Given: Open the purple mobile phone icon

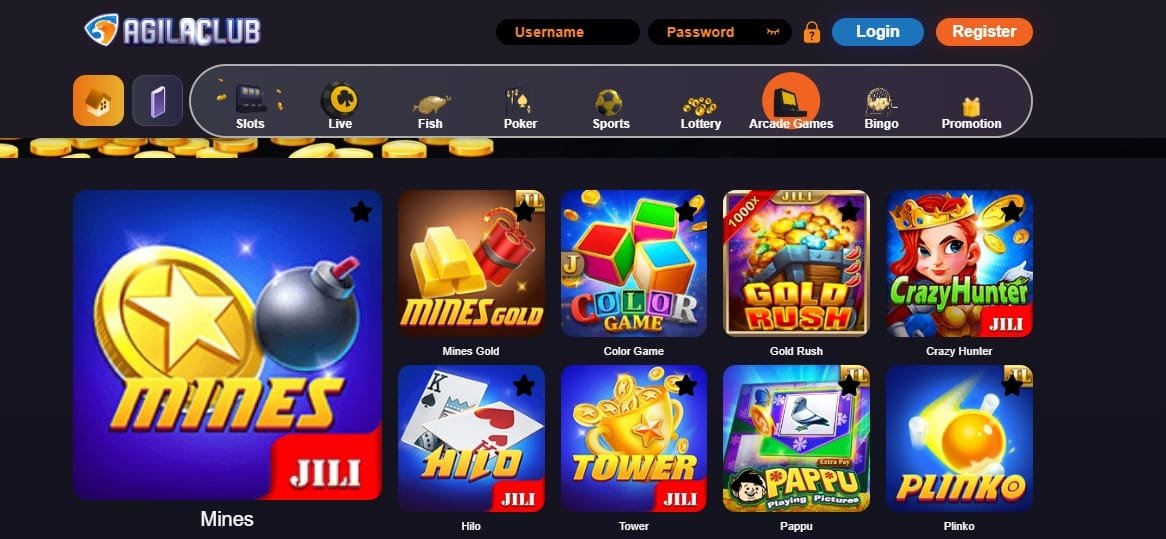Looking at the screenshot, I should click(157, 100).
